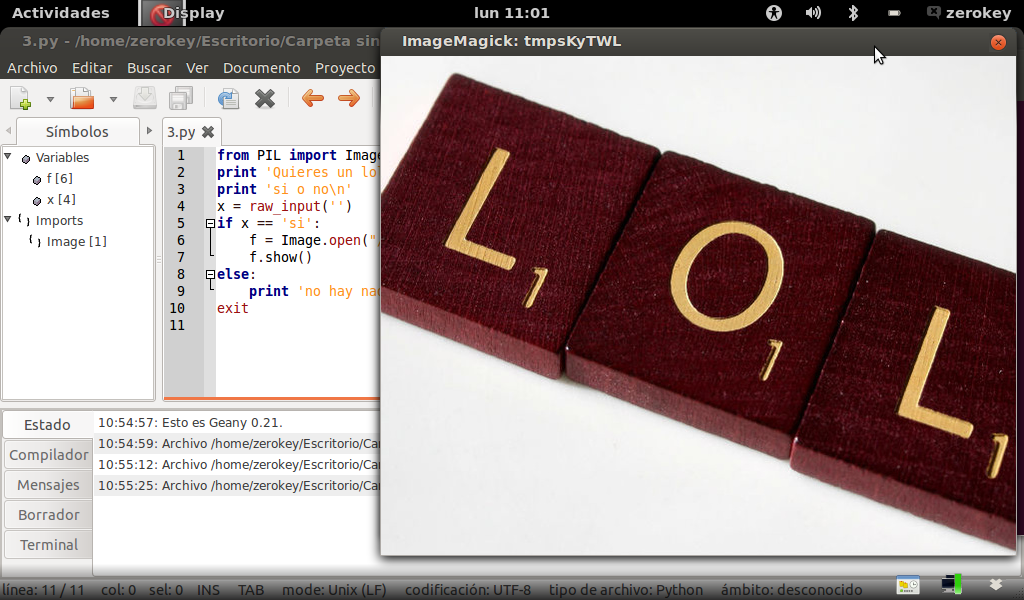Toggle overwrite mode via the INS indicator
Screen dimensions: 1024x600
click(207, 590)
